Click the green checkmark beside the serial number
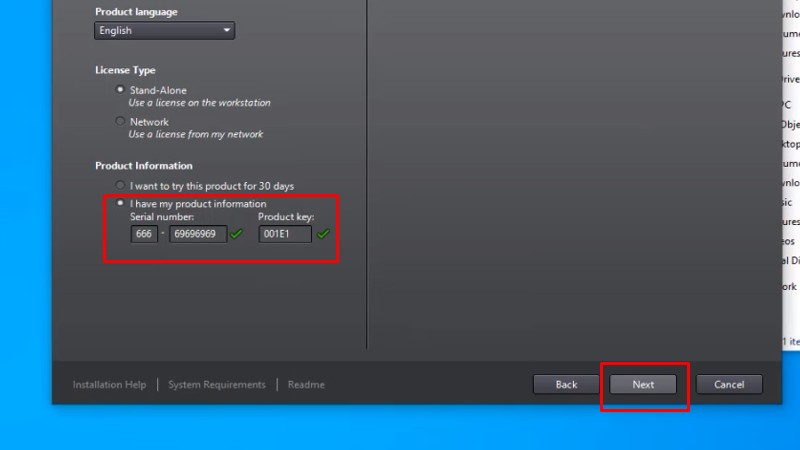 coord(236,234)
